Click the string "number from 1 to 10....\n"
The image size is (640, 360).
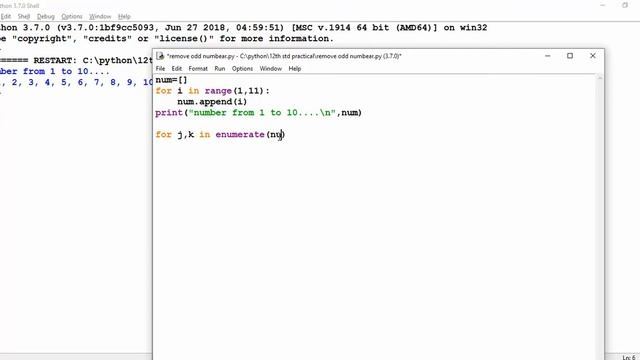(x=262, y=113)
